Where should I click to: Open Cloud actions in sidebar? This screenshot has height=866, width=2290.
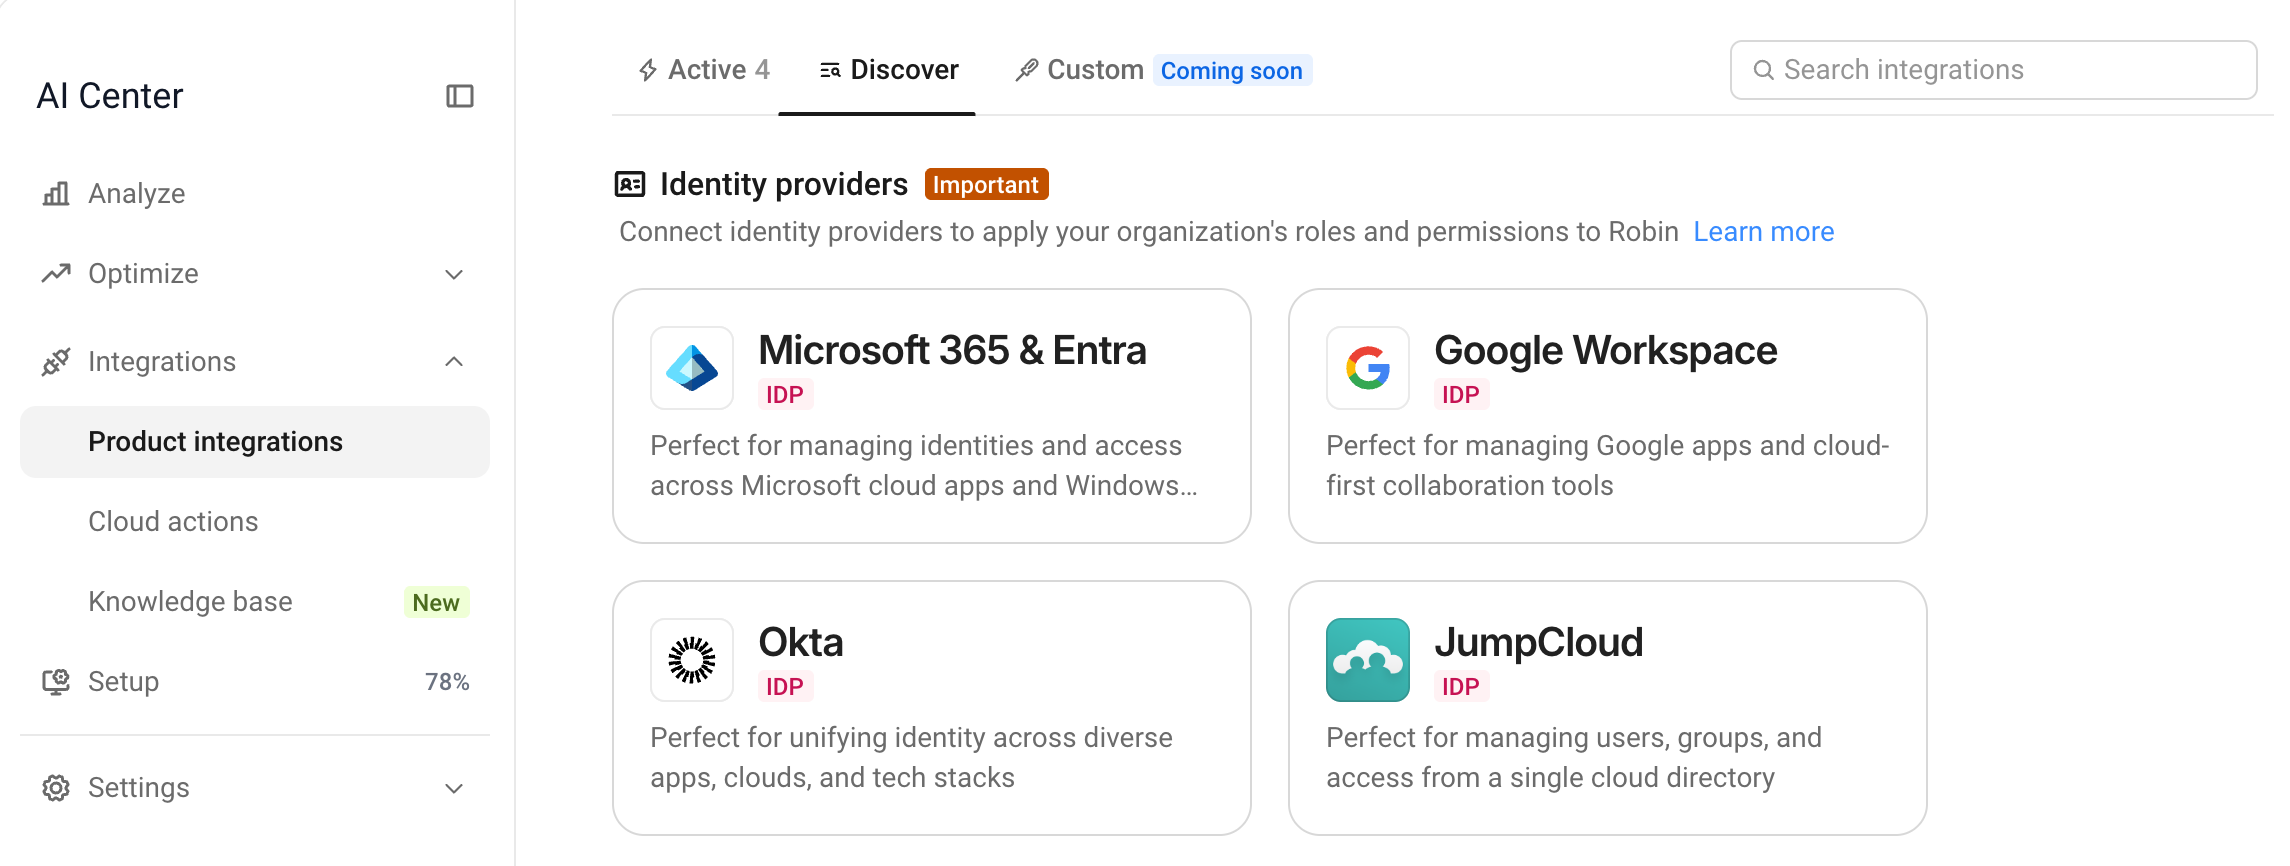point(255,522)
